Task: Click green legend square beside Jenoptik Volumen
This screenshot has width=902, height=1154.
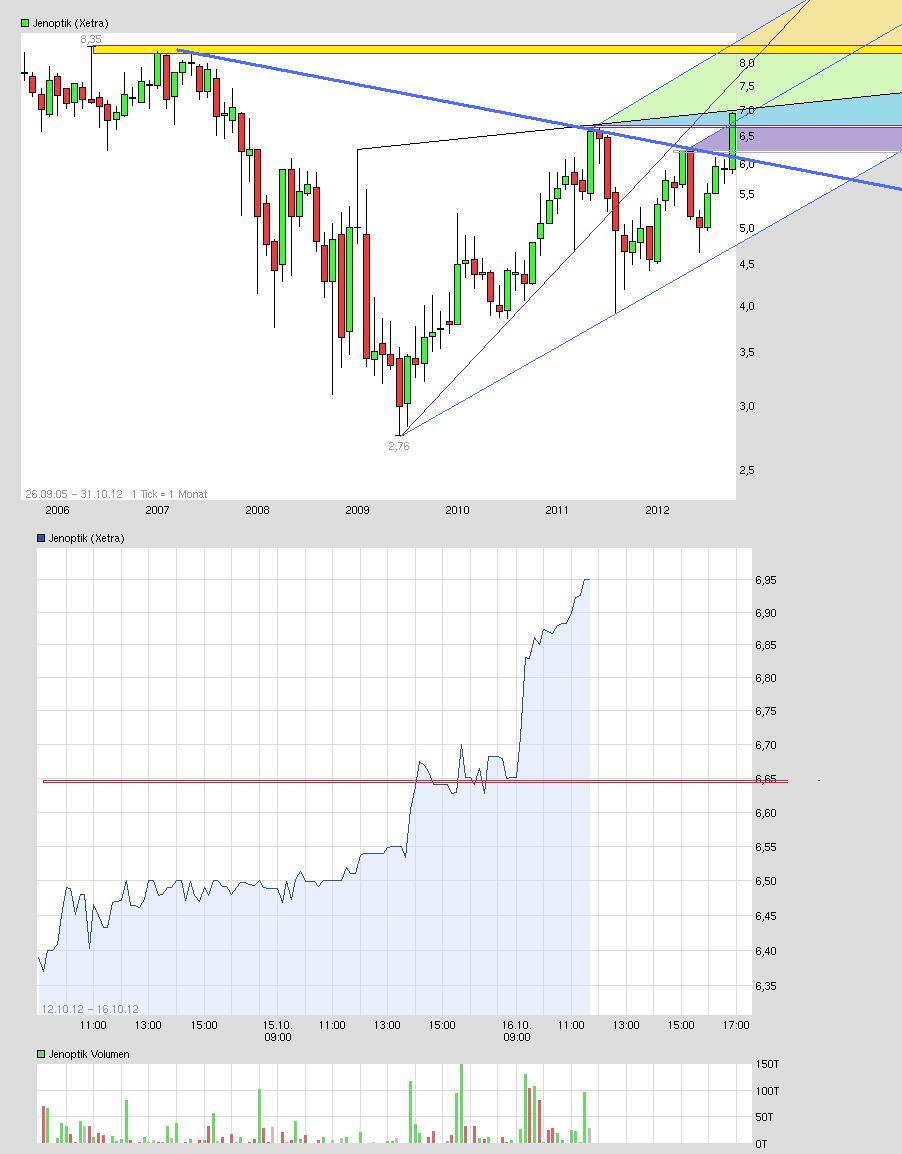Action: 41,1054
